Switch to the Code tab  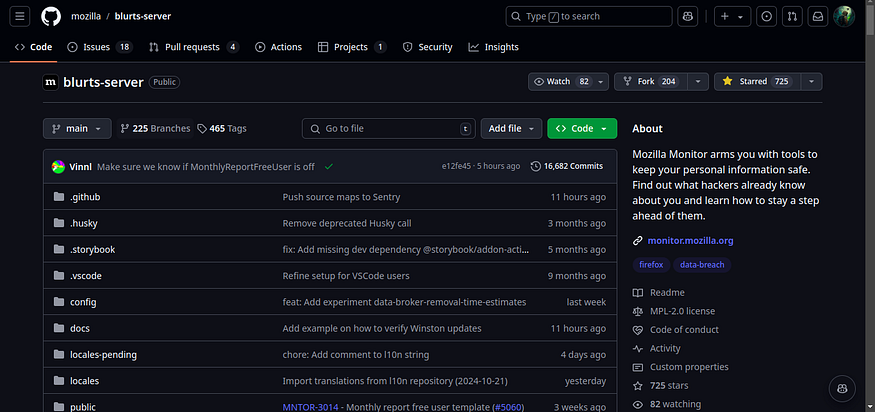33,47
